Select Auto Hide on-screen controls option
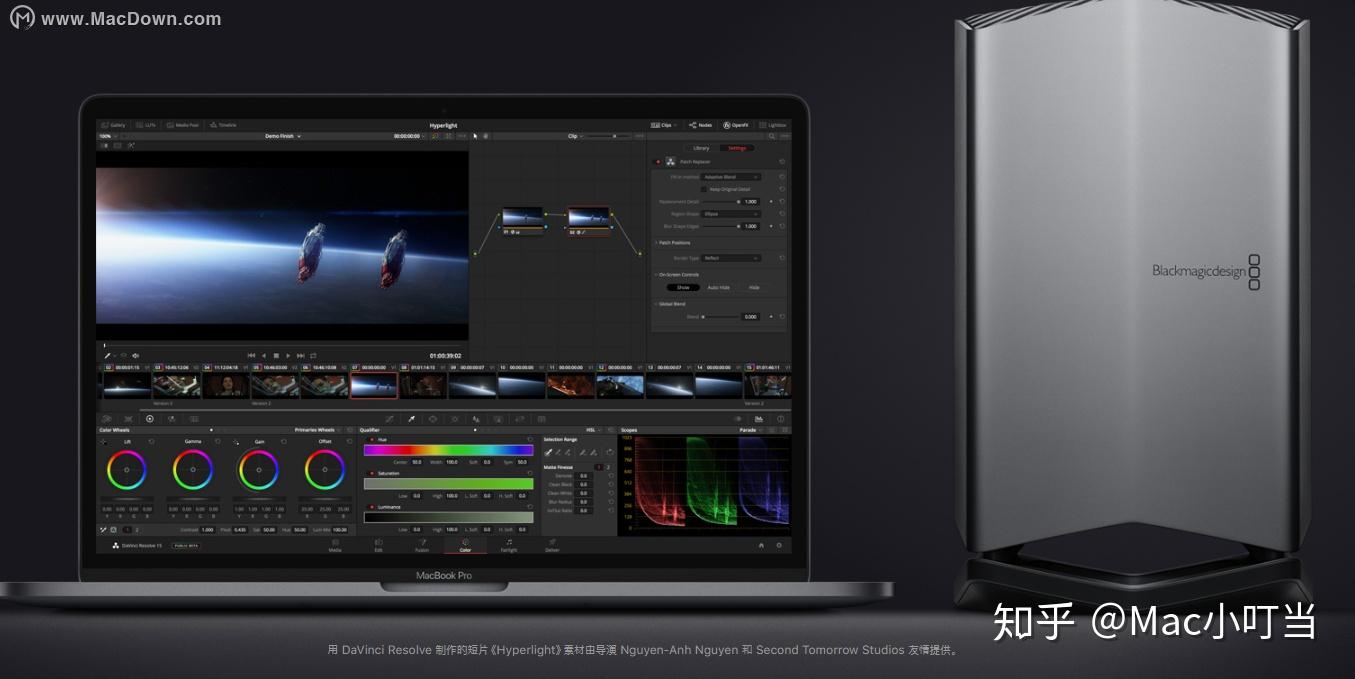This screenshot has width=1355, height=679. 719,287
